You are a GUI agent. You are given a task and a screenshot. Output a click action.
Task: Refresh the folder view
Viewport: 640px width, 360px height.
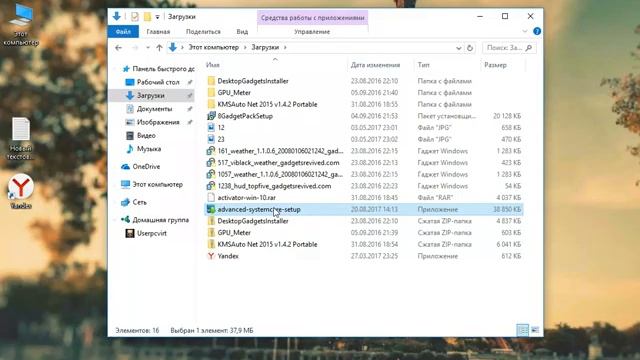[x=470, y=48]
